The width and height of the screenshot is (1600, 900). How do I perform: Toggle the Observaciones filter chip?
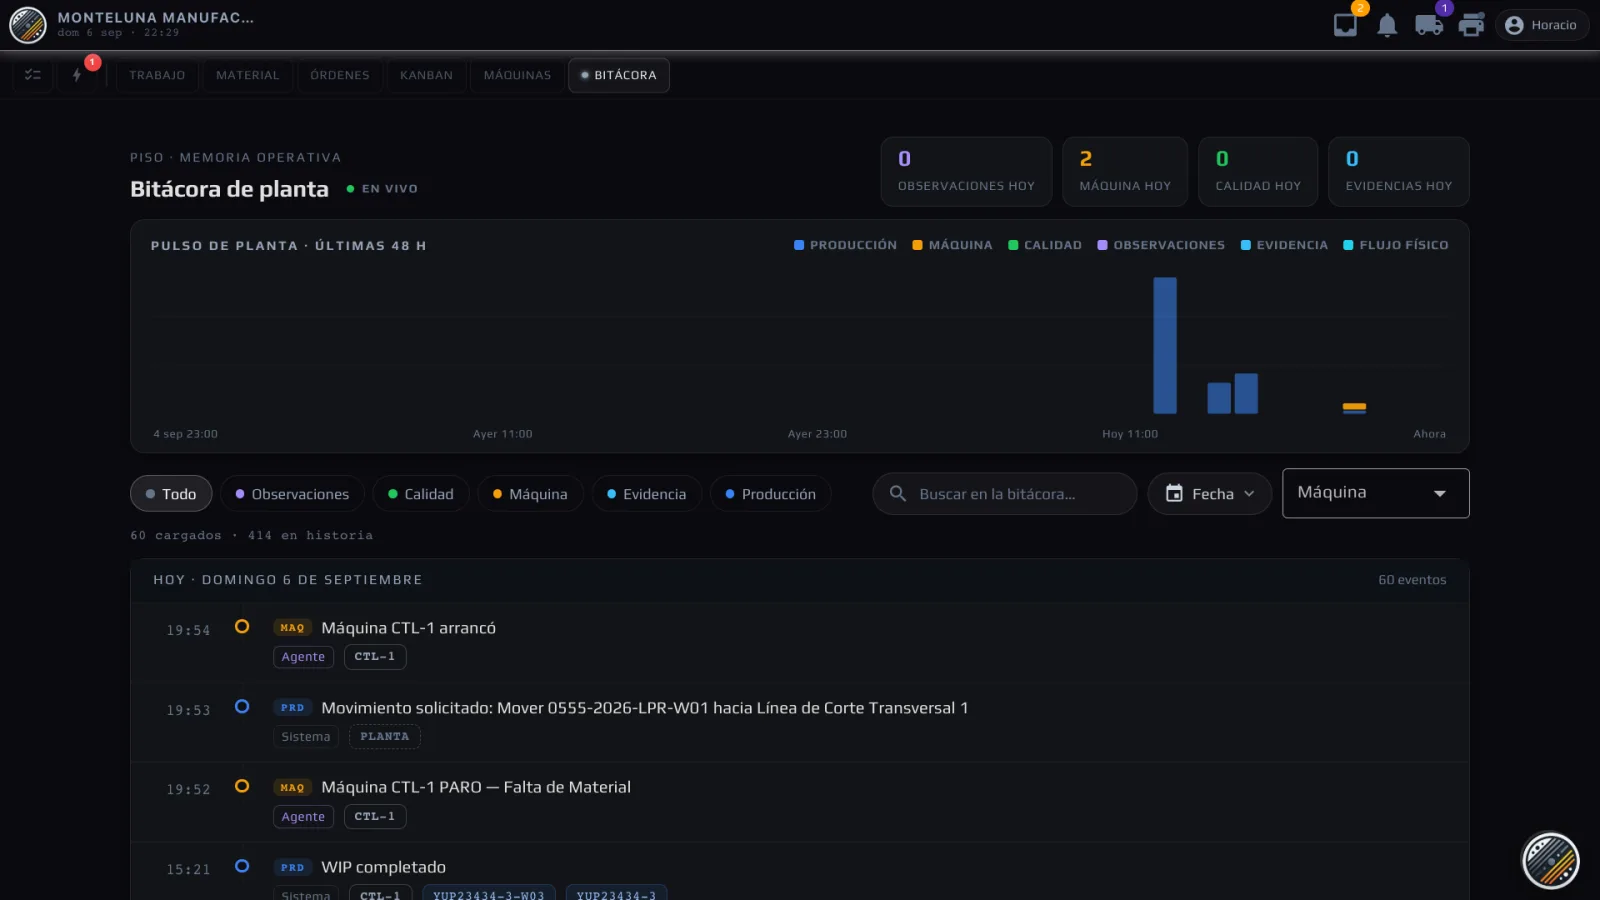[292, 494]
